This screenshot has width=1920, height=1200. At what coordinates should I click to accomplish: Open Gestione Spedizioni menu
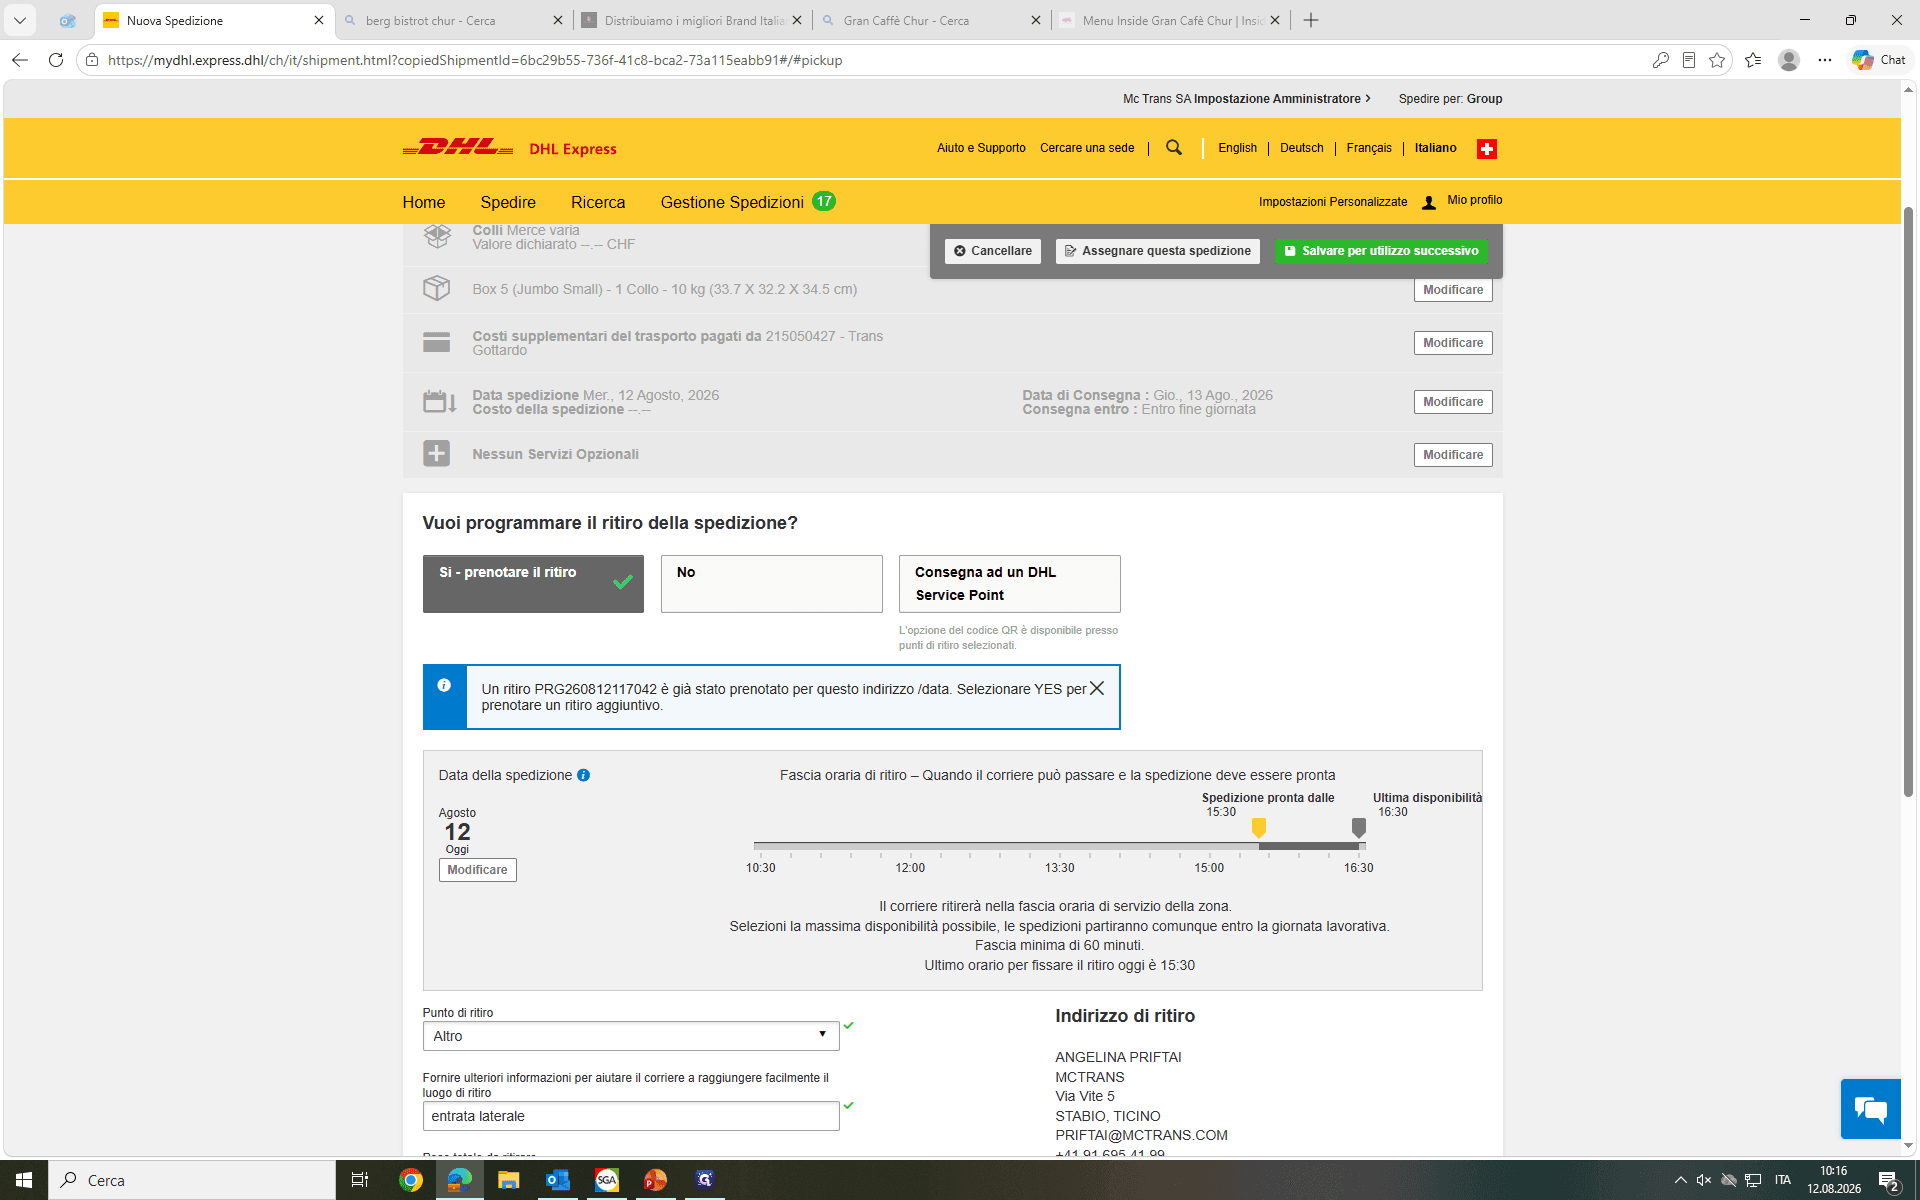click(747, 202)
